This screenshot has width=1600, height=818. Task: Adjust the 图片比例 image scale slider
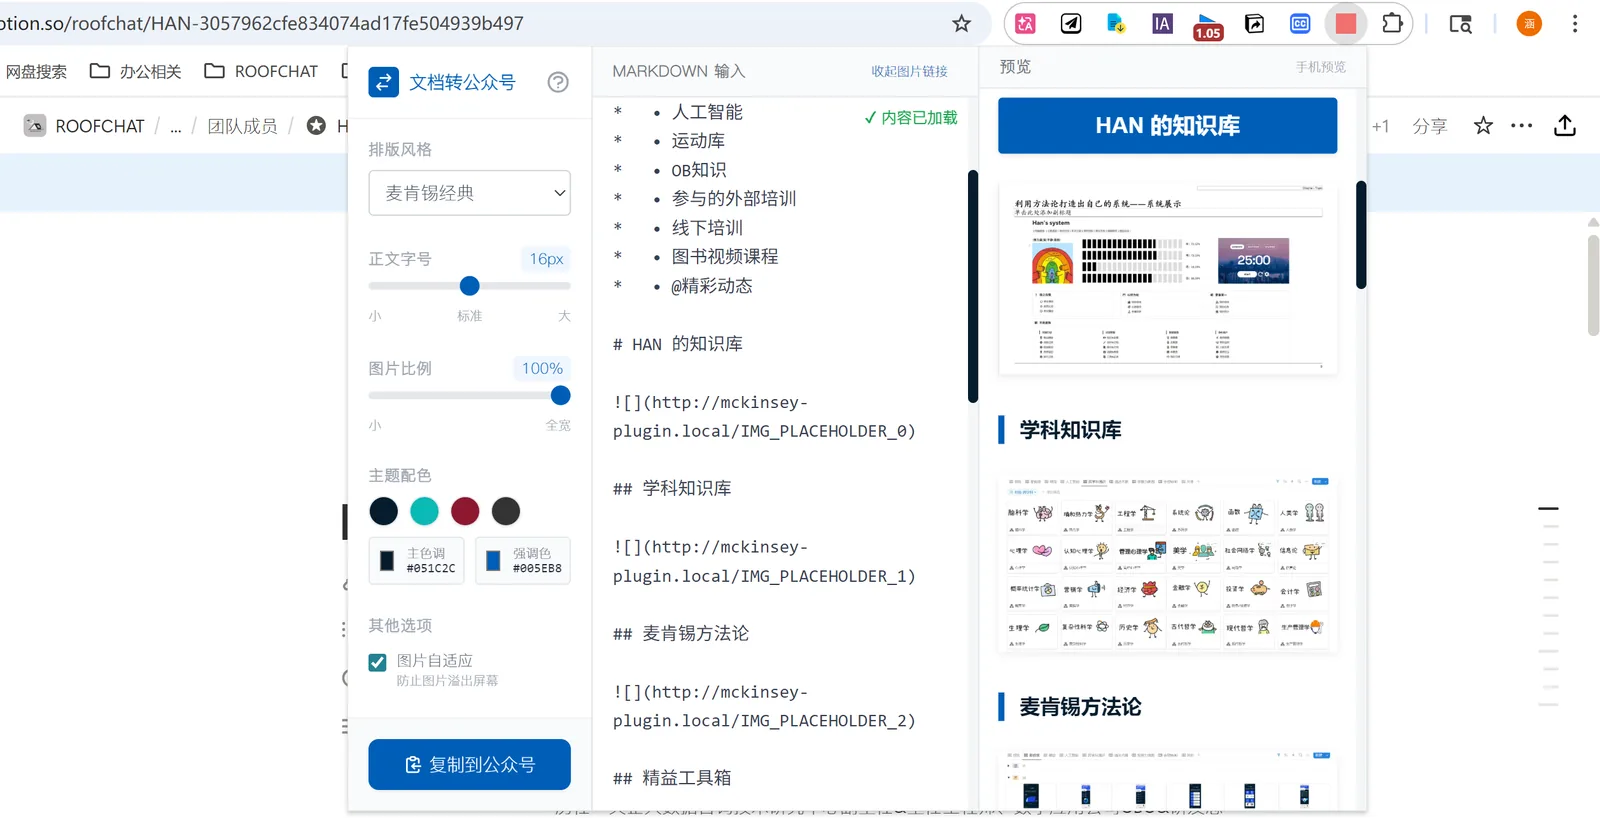tap(469, 395)
